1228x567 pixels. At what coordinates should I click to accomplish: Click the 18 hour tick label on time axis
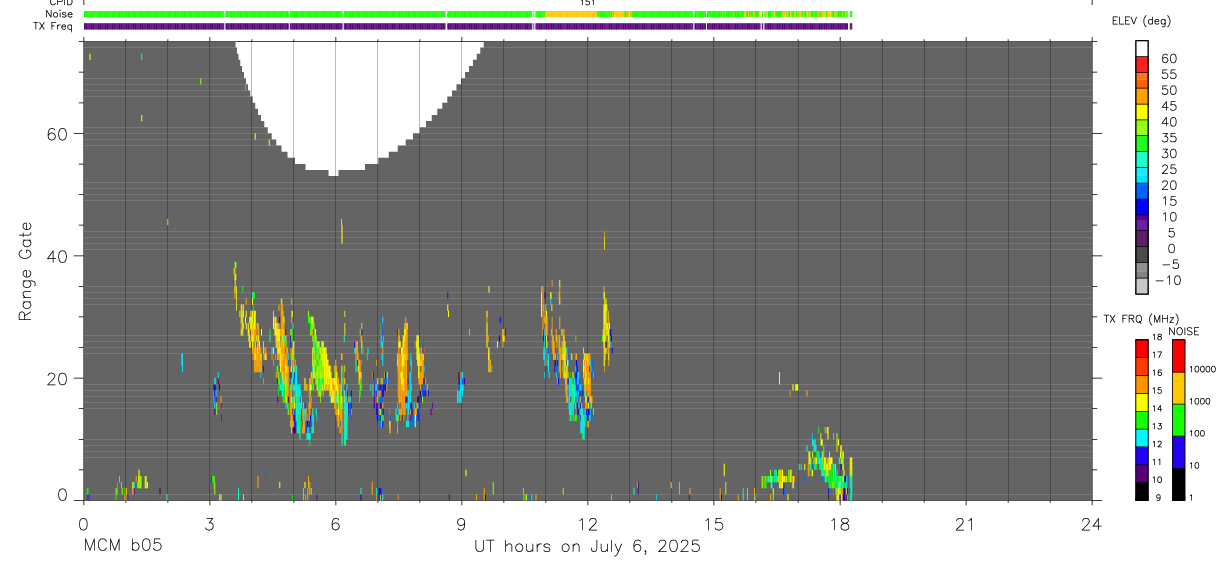pyautogui.click(x=839, y=523)
